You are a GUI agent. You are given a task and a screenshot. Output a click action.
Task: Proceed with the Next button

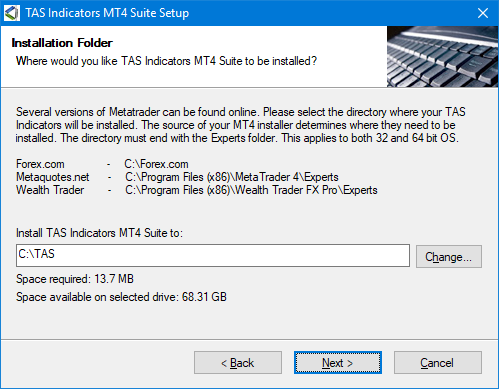pos(338,362)
